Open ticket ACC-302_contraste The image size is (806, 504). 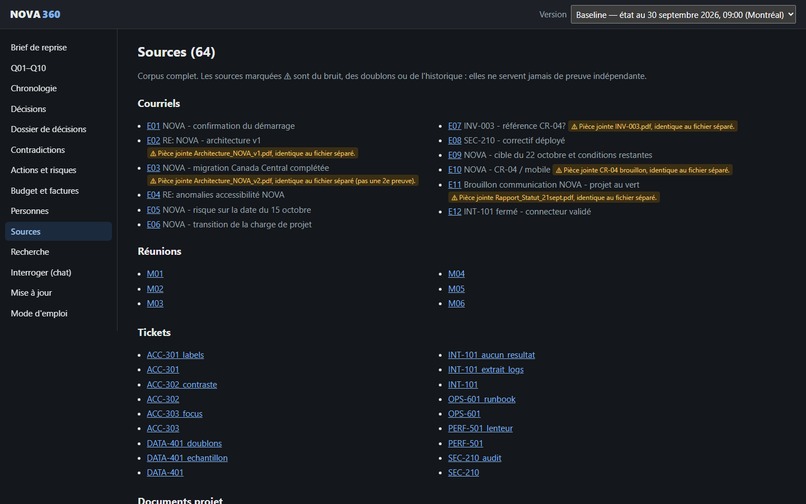pos(182,385)
